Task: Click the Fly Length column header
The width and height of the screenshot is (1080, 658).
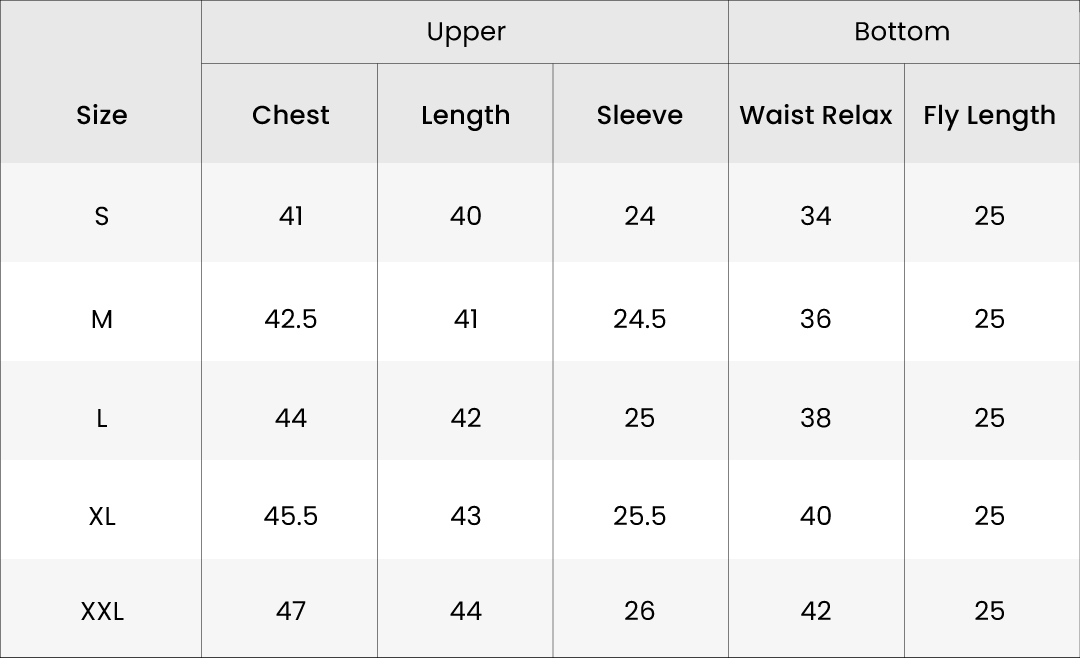Action: pos(989,115)
